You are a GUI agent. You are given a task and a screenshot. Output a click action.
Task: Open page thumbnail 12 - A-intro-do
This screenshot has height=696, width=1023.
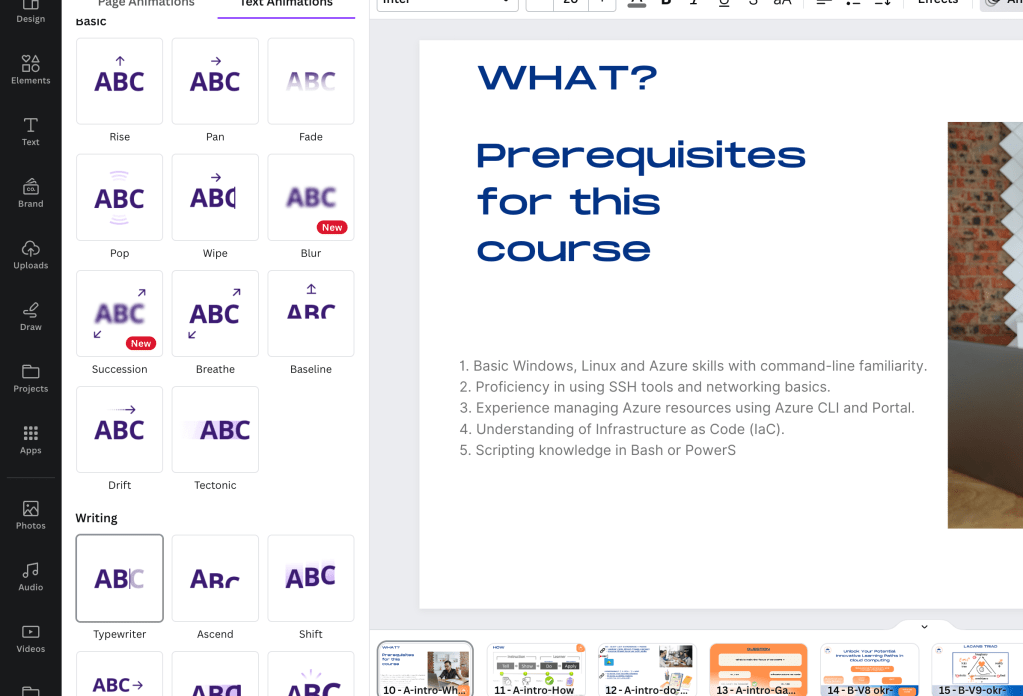point(647,669)
